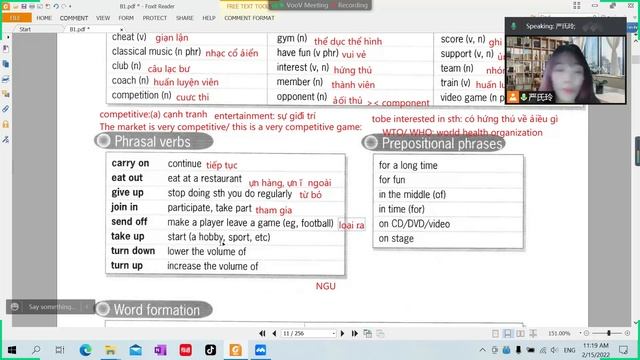Switch to VooV Meeting on taskbar
Image resolution: width=640 pixels, height=360 pixels.
(260, 350)
